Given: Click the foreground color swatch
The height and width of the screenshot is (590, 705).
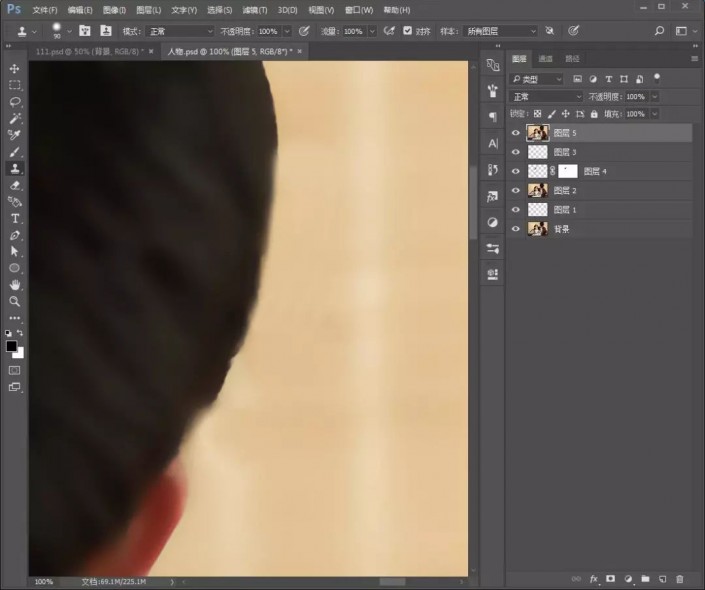Looking at the screenshot, I should pos(11,346).
